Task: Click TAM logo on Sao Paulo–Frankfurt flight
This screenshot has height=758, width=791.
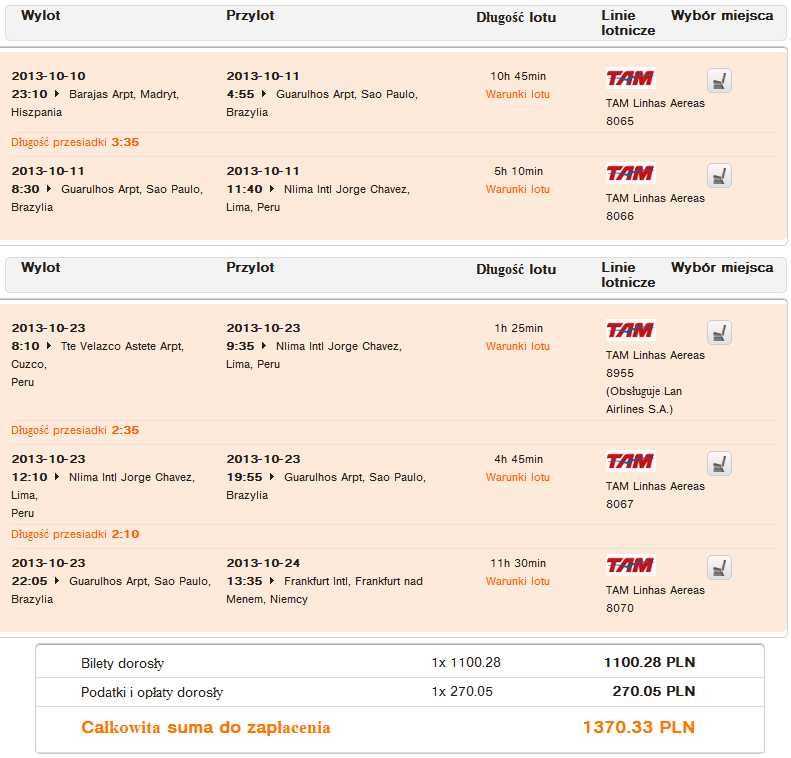Action: (630, 565)
